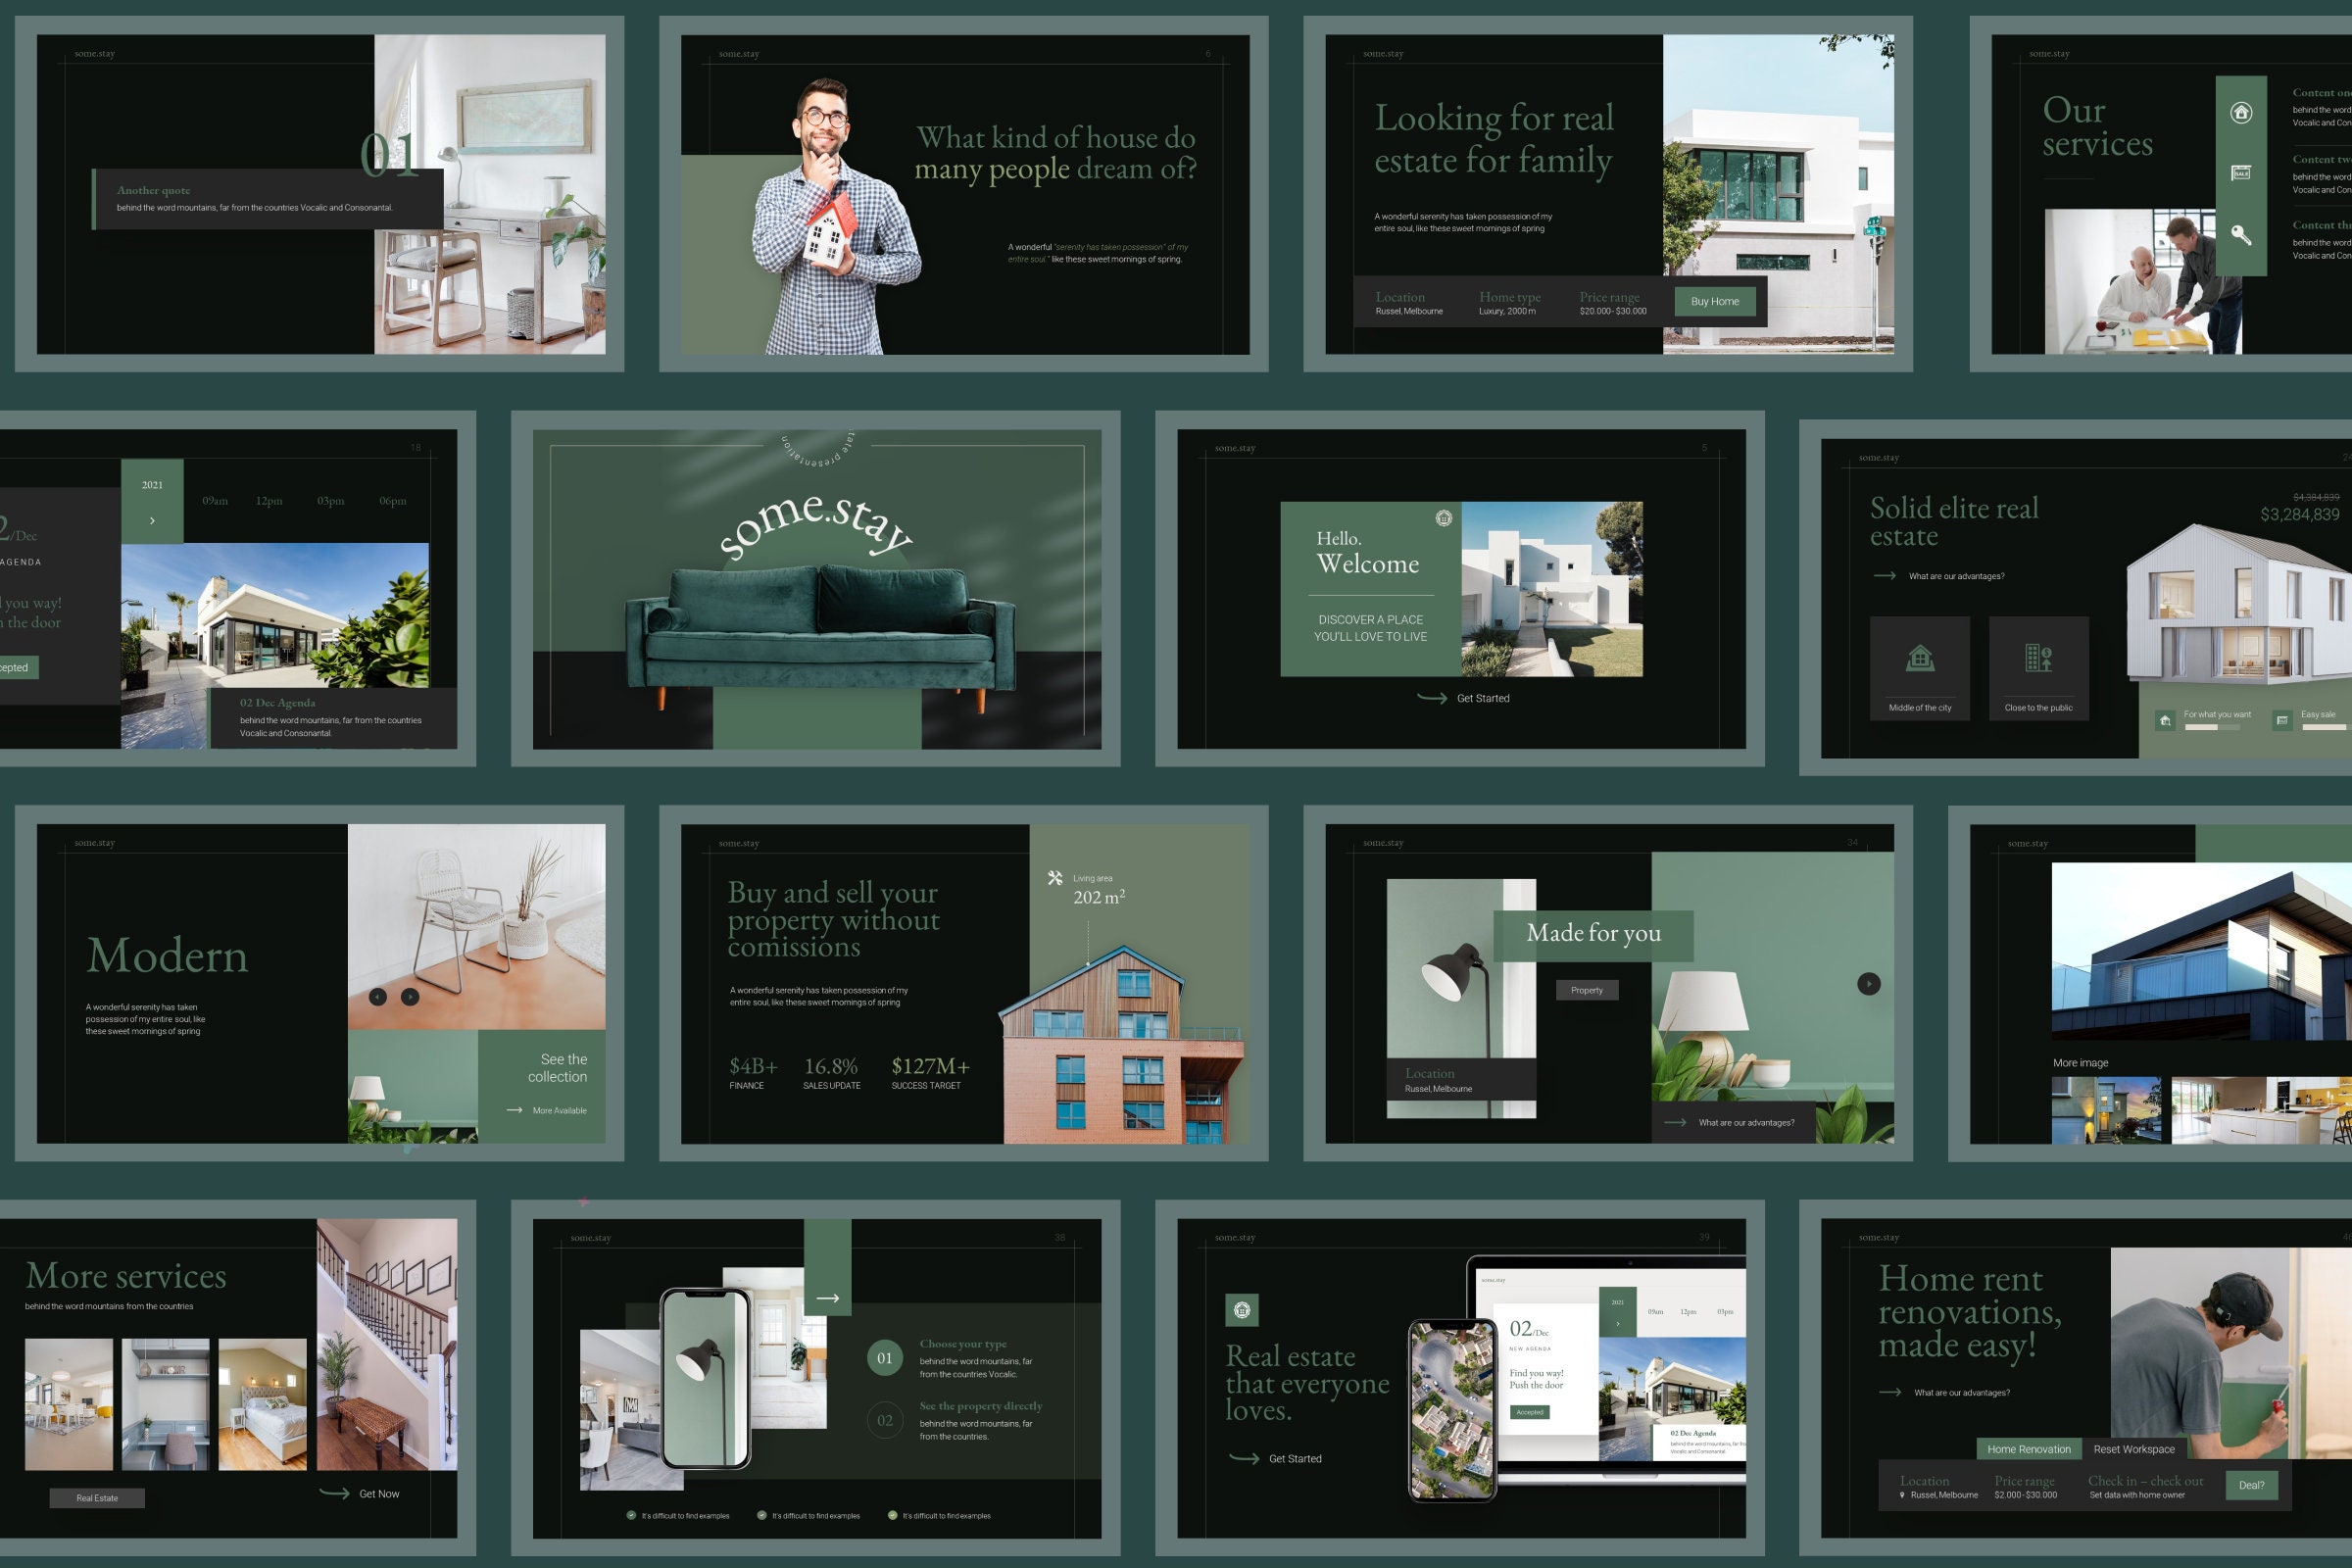Click the 202 m² living area value
Image resolution: width=2352 pixels, height=1568 pixels.
point(1099,897)
